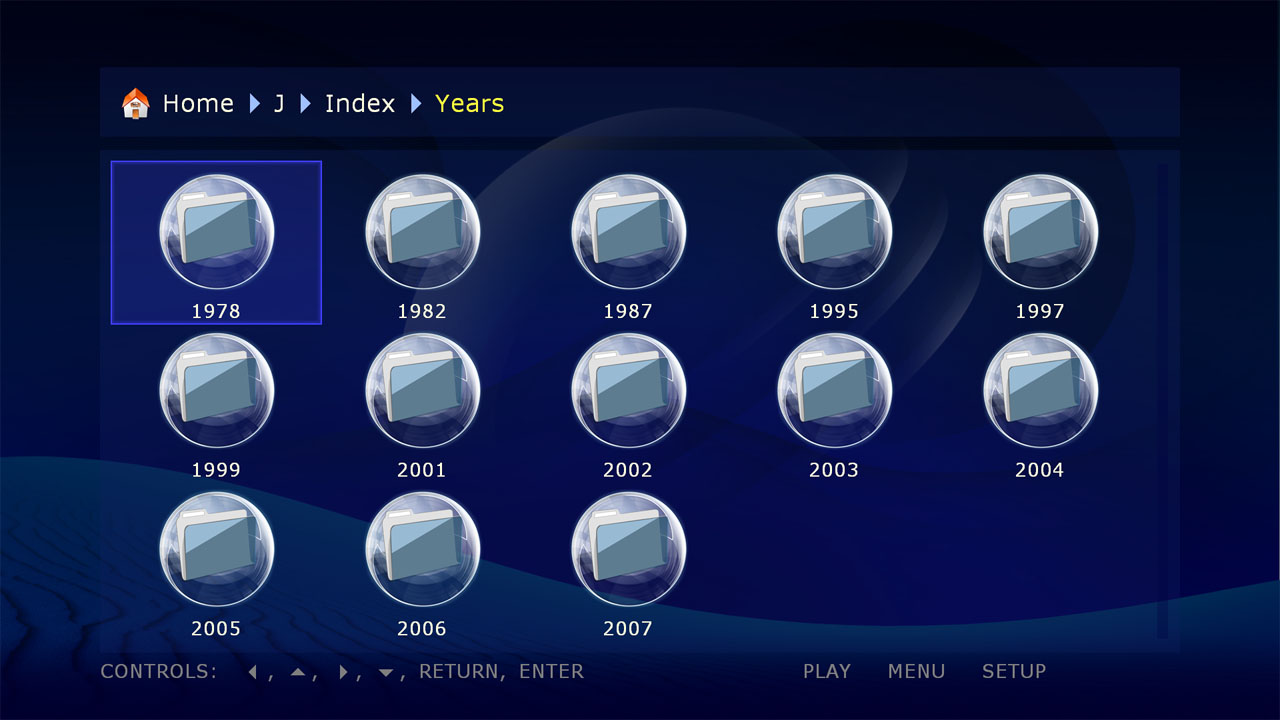Screen dimensions: 1280x720
Task: Select the 2003 folder icon
Action: coord(834,391)
